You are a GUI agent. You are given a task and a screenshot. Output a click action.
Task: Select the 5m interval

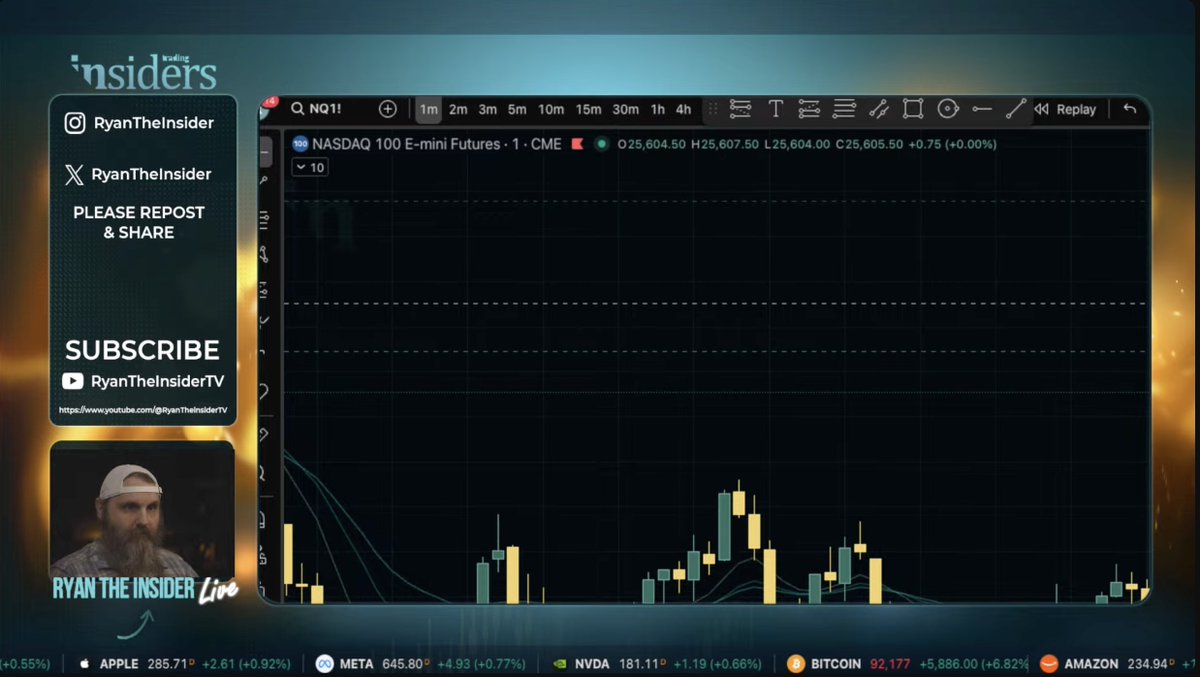517,109
